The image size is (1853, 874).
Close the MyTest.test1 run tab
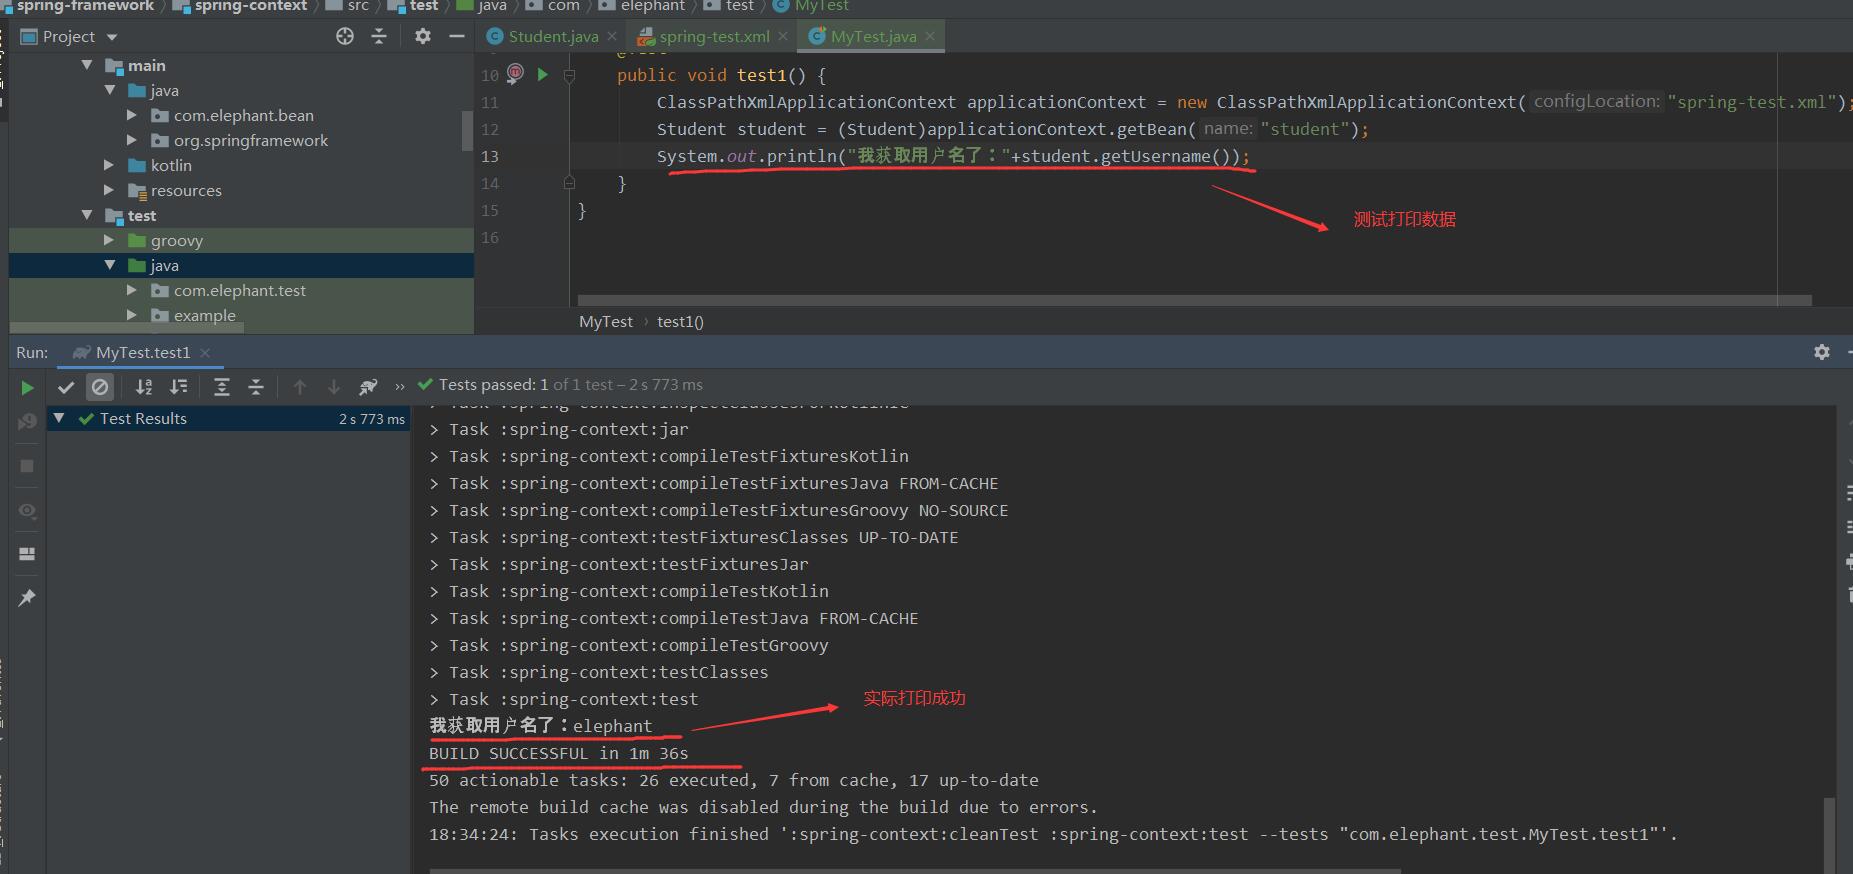click(x=205, y=353)
